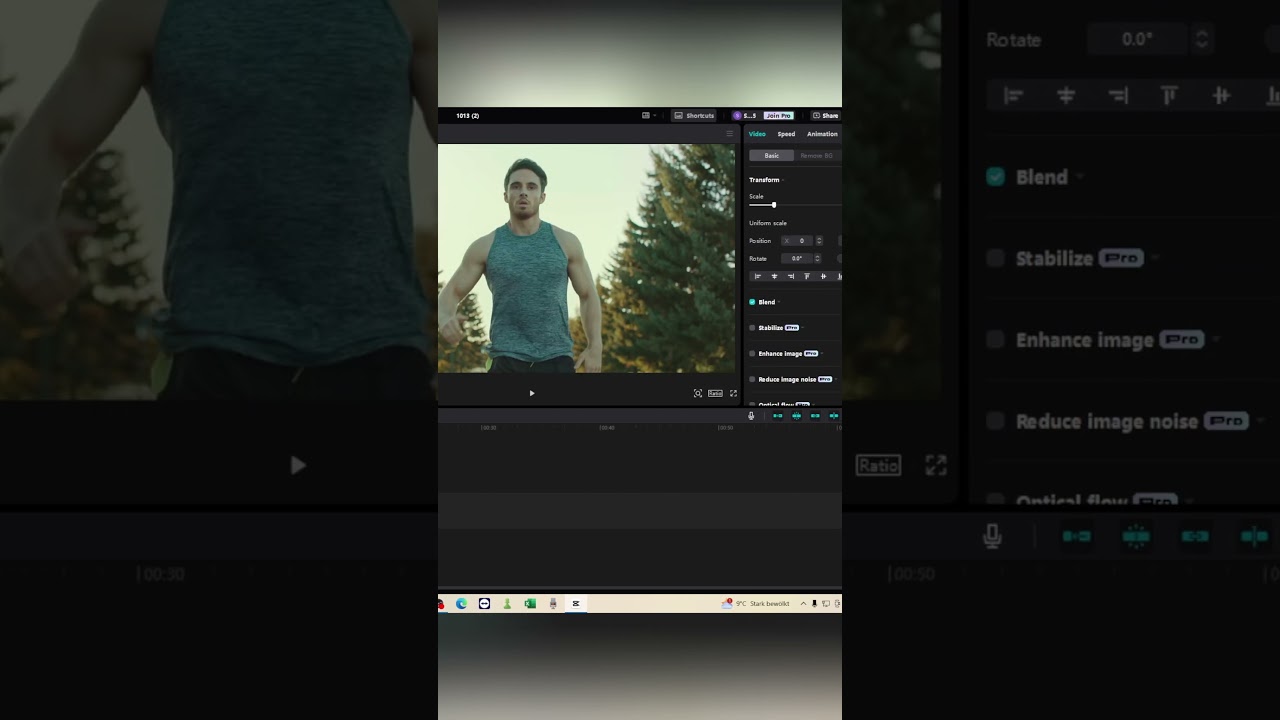Jump to 00:40 on the timeline ruler
The height and width of the screenshot is (720, 1280).
click(x=606, y=428)
